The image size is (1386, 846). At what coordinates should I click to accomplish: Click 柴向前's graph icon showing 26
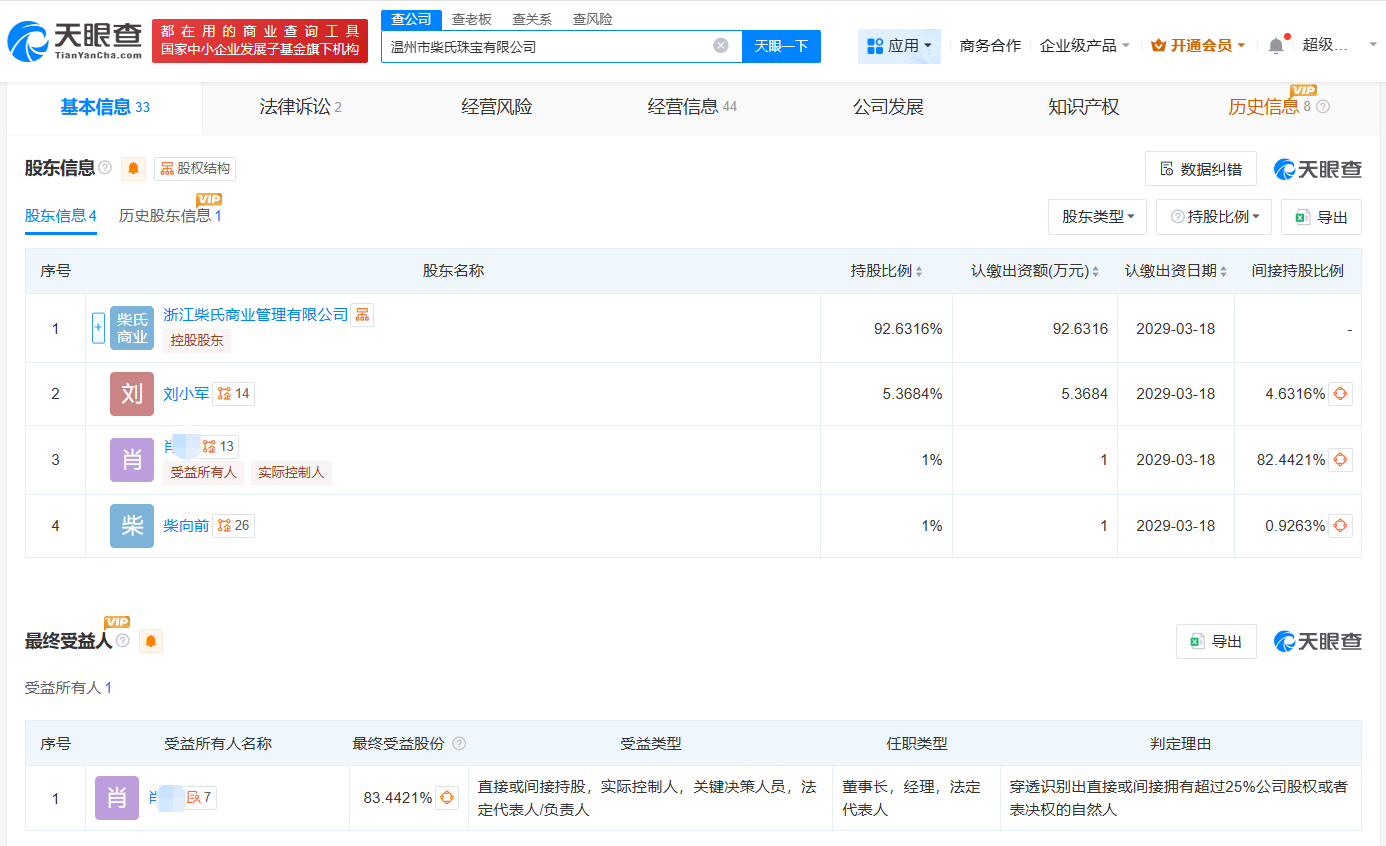[233, 525]
